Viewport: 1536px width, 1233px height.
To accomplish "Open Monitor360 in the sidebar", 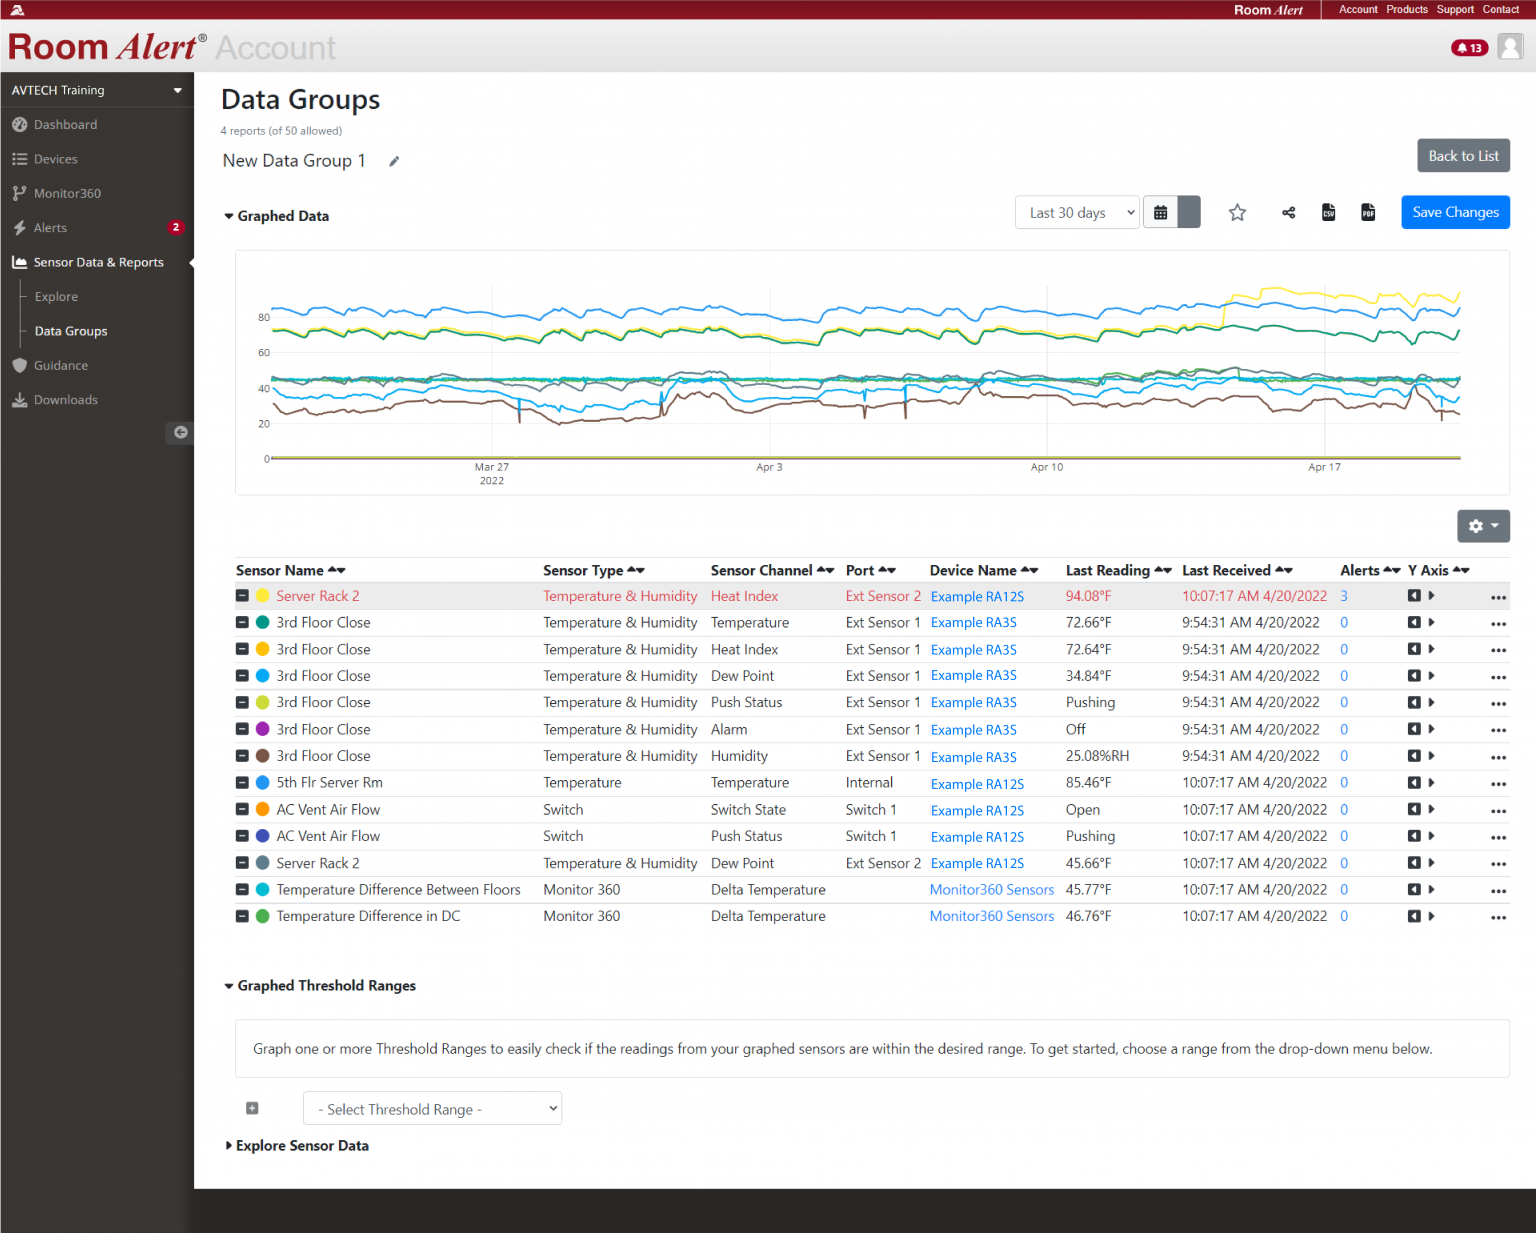I will click(x=67, y=193).
